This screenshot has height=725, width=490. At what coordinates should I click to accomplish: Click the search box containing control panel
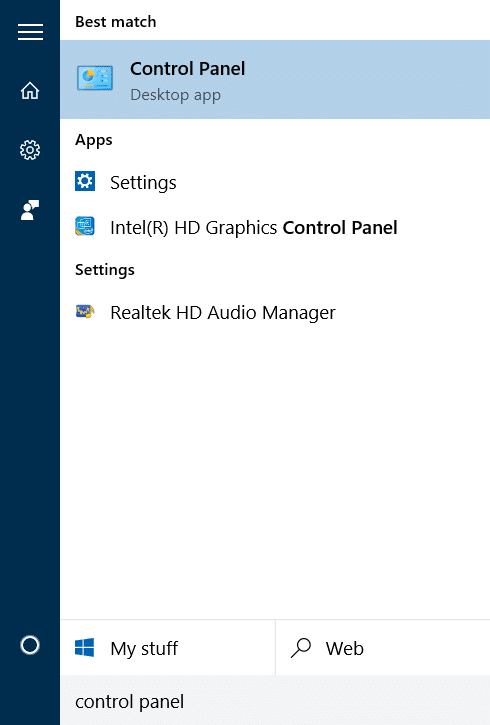coord(275,700)
